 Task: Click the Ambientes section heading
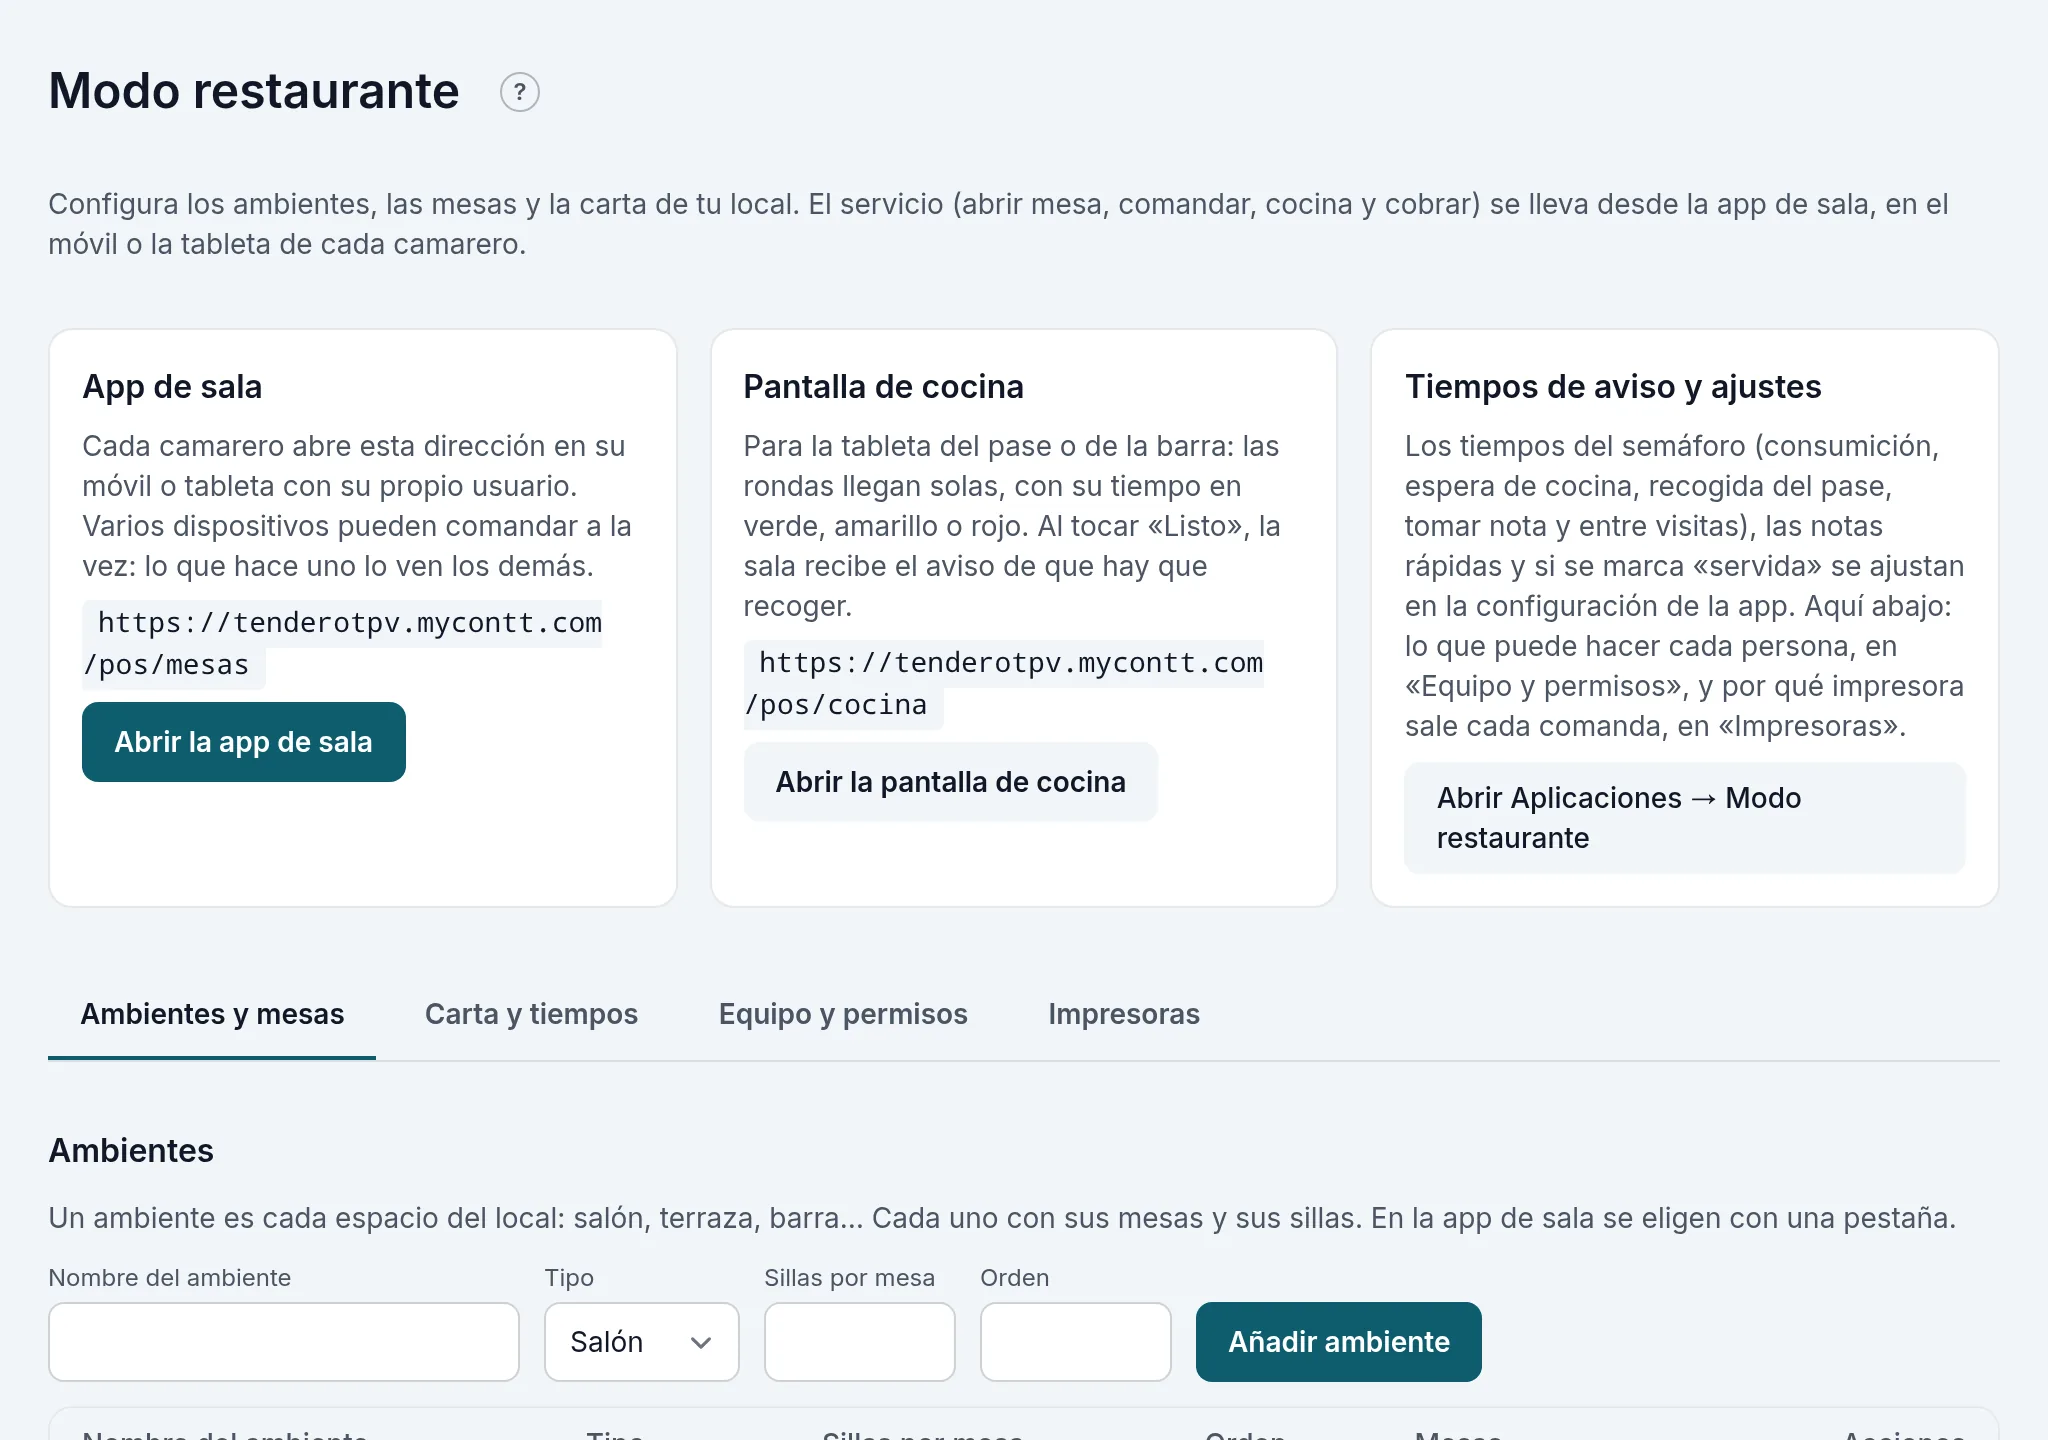point(131,1151)
